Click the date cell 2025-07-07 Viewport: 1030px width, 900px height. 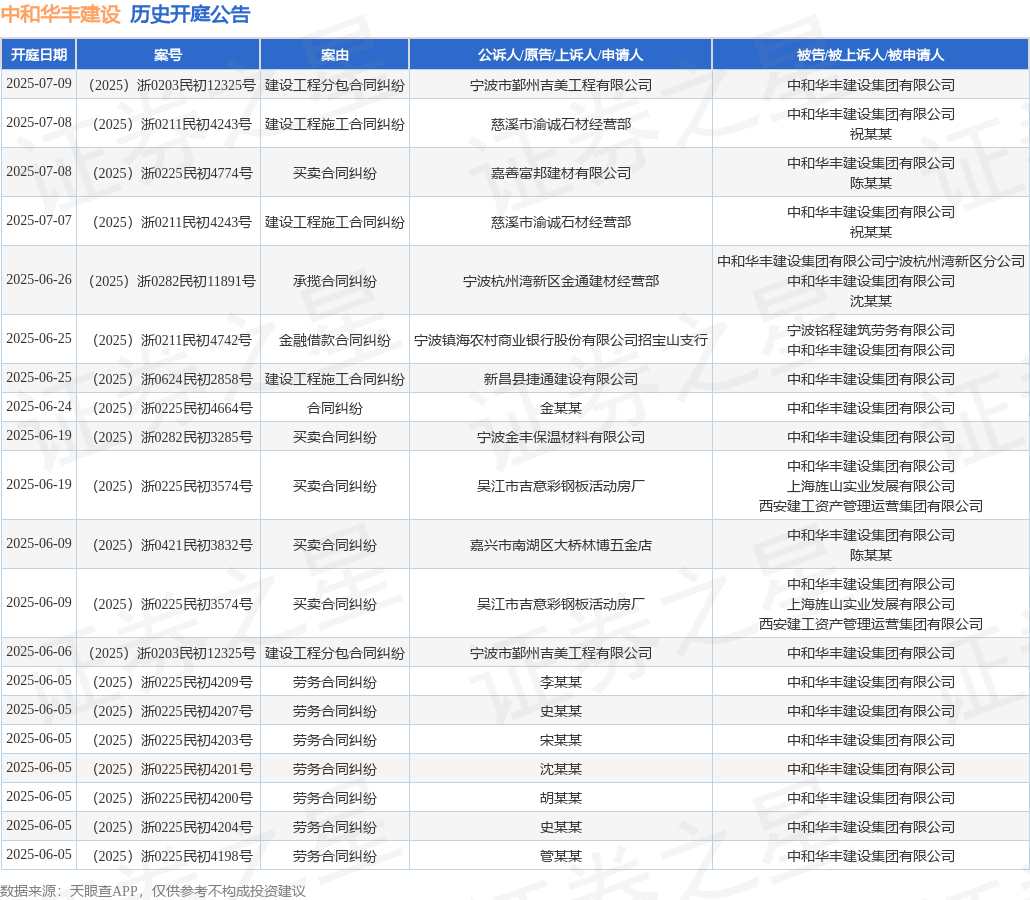click(39, 221)
